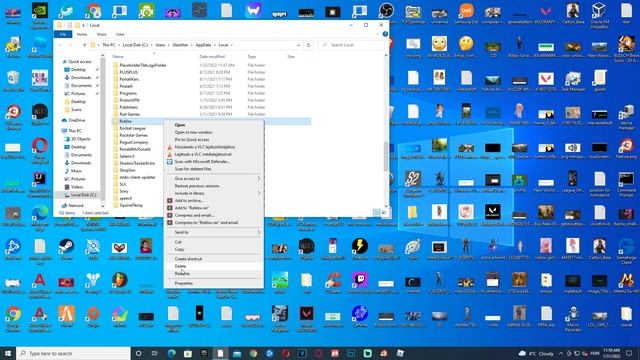Click the VLC cone icon beside Hozzáadás entry
Screen dimensions: 640x360
[170, 147]
